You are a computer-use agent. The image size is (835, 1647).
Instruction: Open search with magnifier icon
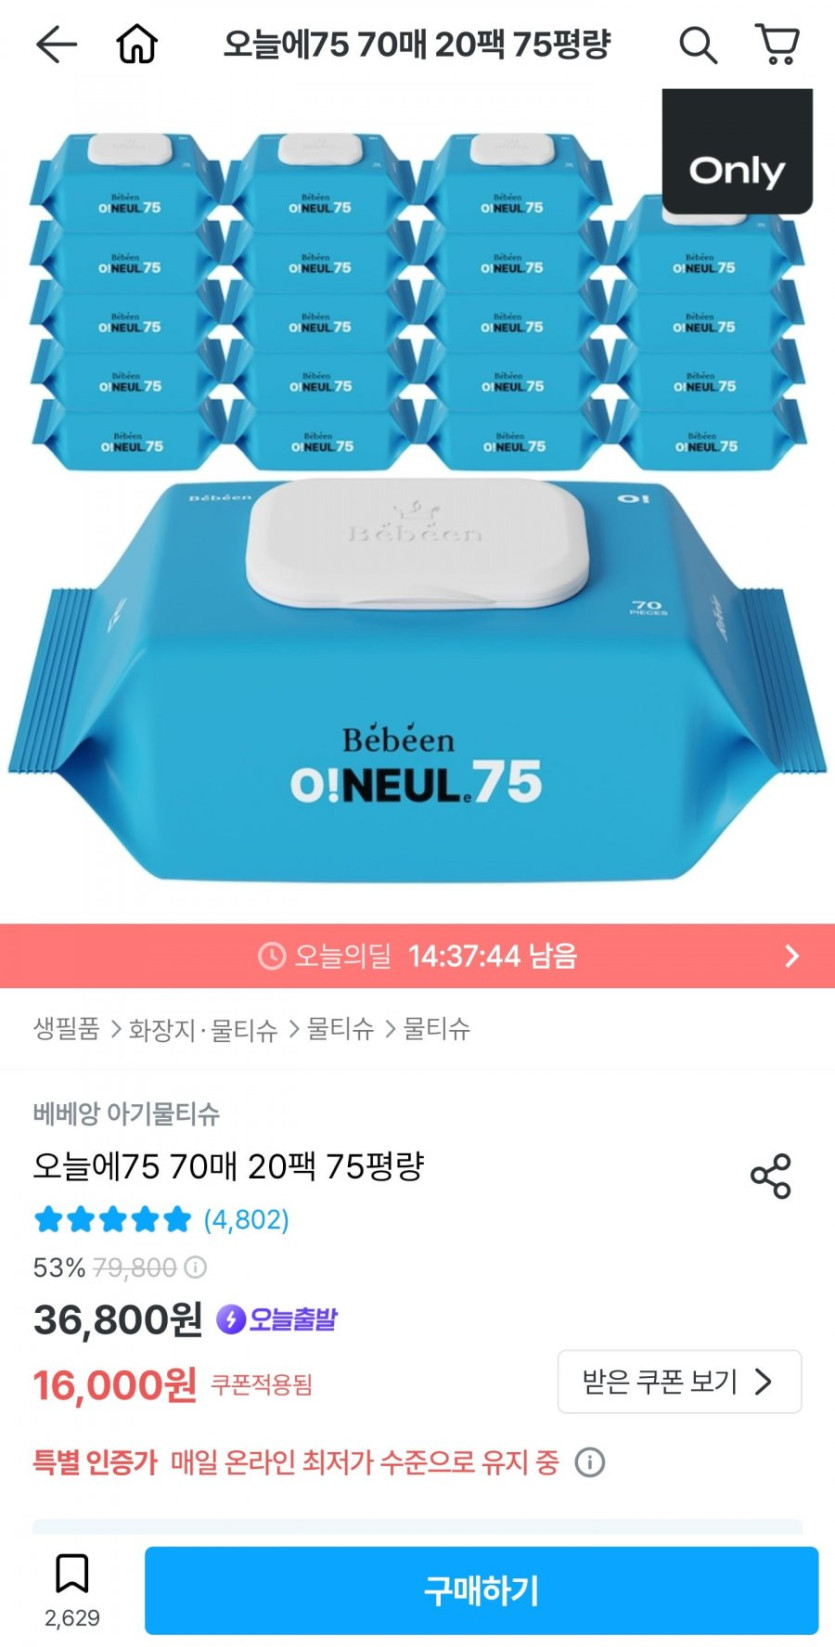[x=697, y=45]
